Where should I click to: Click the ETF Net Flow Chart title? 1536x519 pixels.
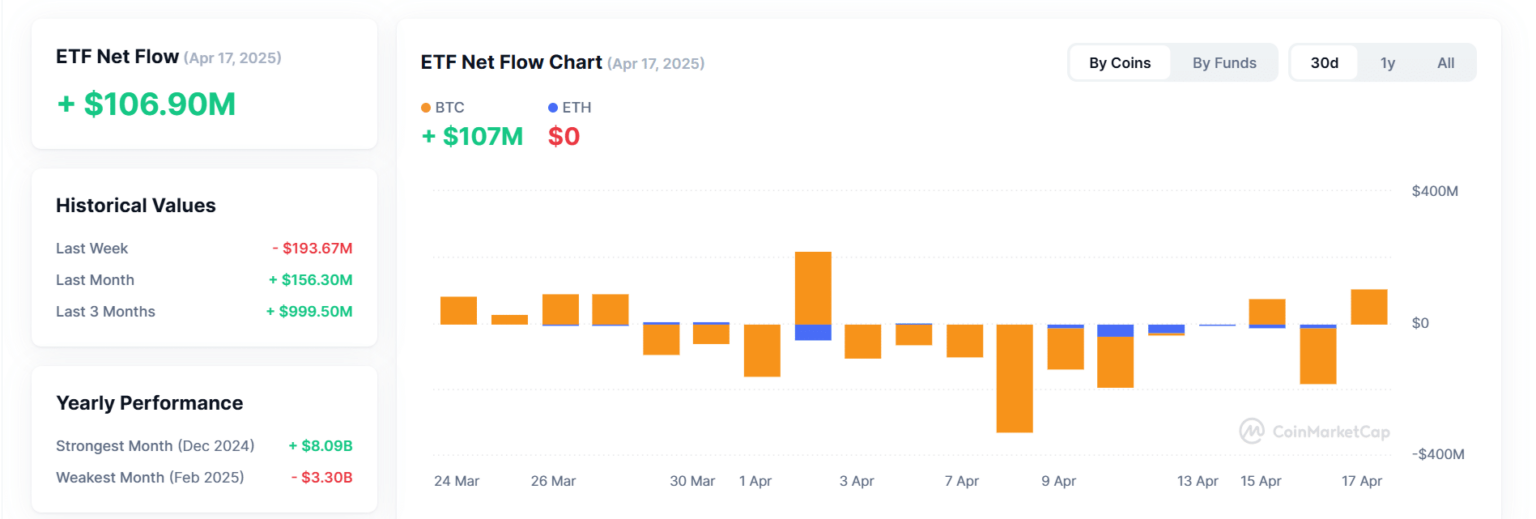(x=511, y=63)
